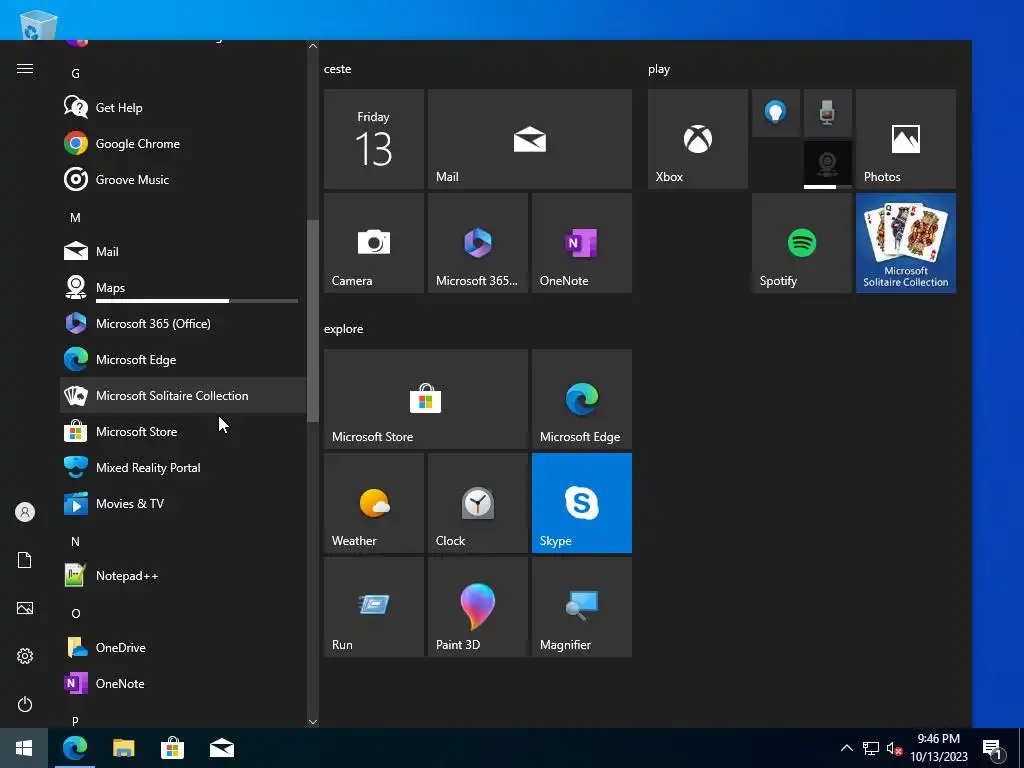This screenshot has height=768, width=1024.
Task: Open Pictures from Start sidebar
Action: pos(25,608)
